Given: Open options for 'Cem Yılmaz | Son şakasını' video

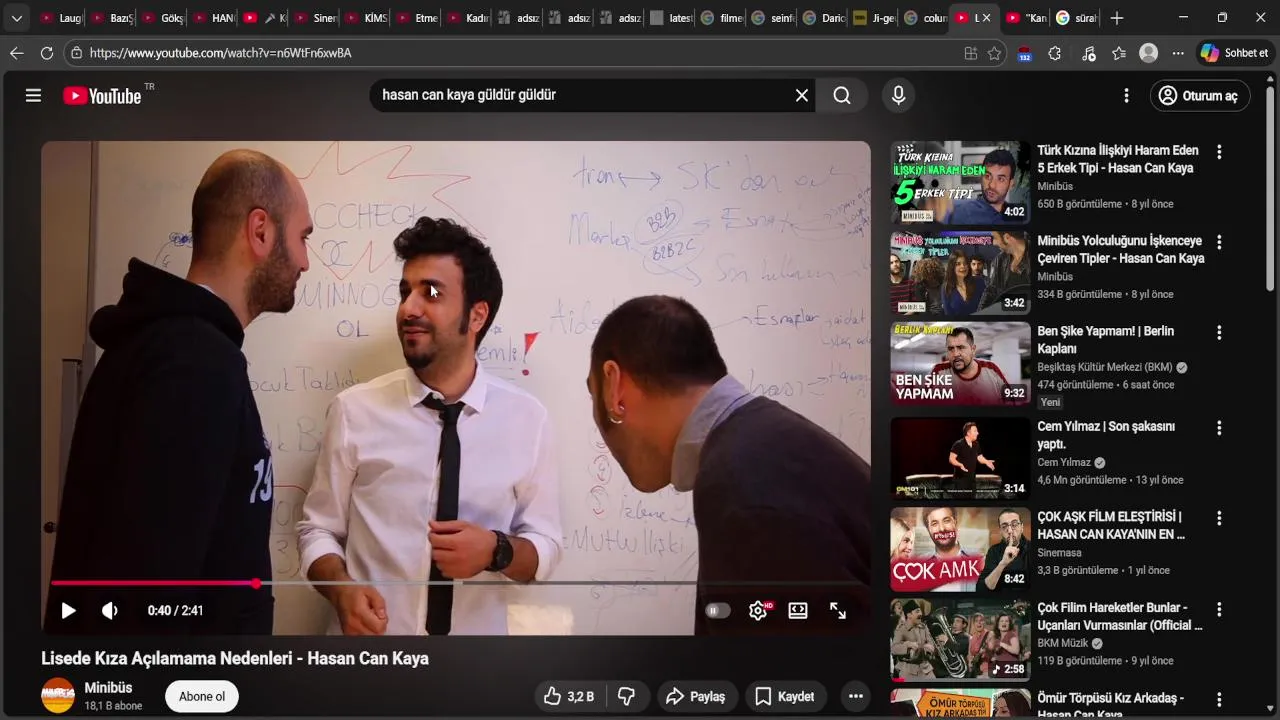Looking at the screenshot, I should tap(1218, 428).
